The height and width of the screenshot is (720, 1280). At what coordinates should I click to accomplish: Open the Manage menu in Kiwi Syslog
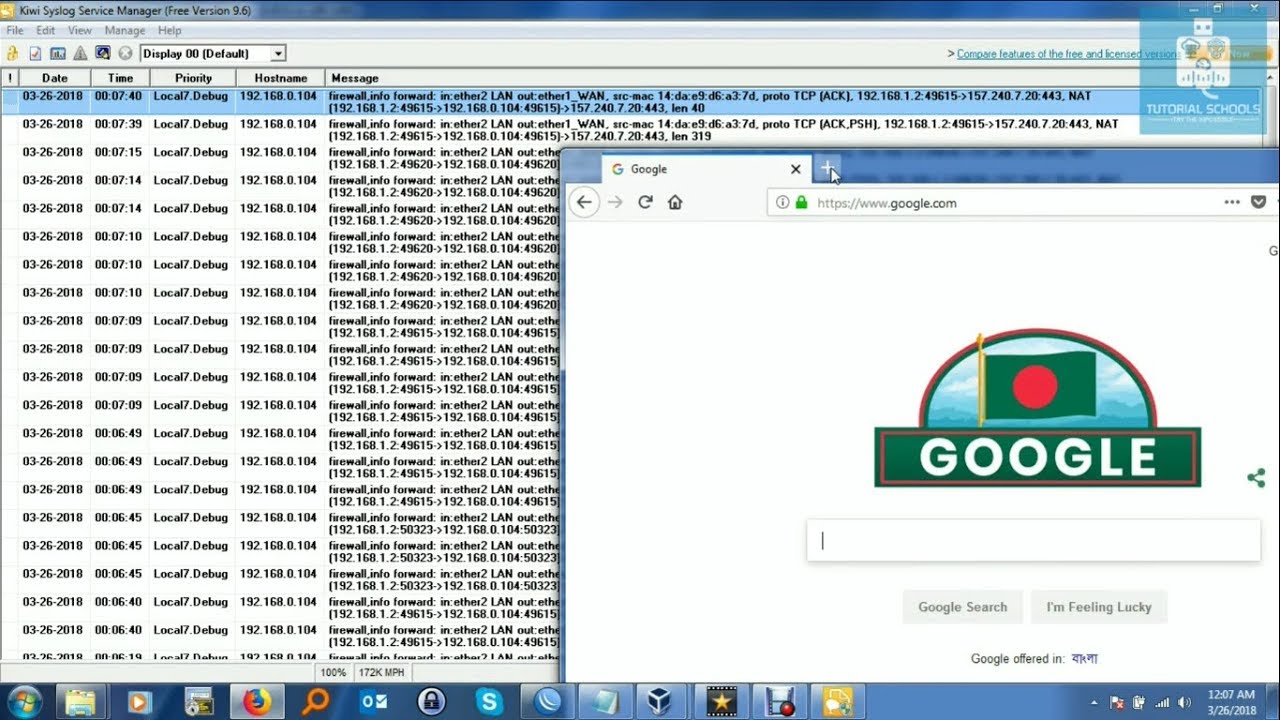(125, 31)
